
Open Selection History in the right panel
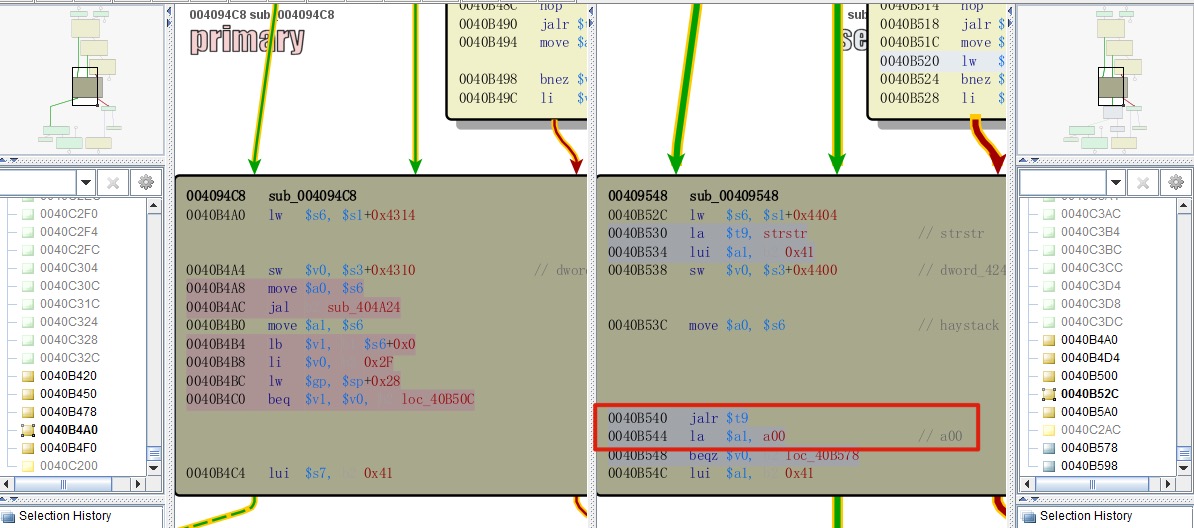[1085, 516]
